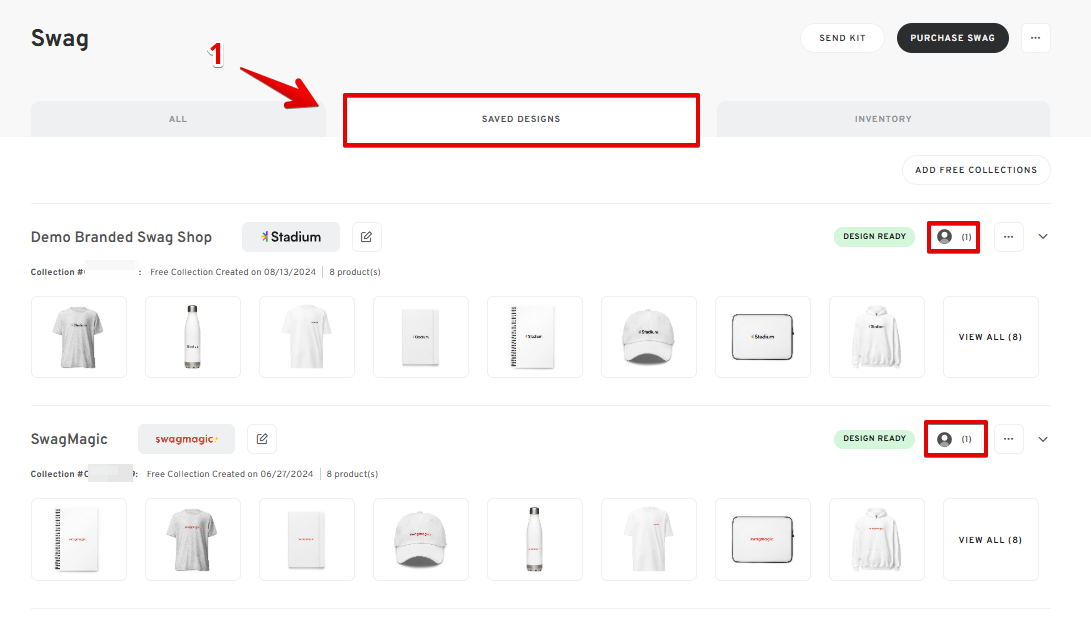Open the Stadium baseball cap thumbnail
The image size is (1091, 621).
[649, 337]
